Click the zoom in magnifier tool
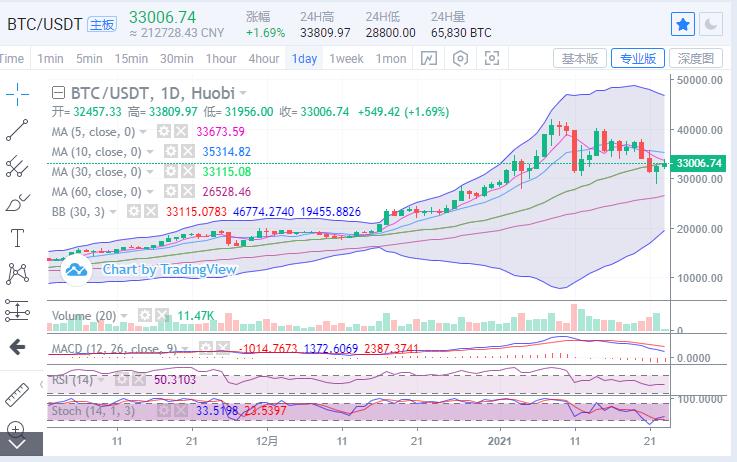The height and width of the screenshot is (462, 737). point(16,429)
